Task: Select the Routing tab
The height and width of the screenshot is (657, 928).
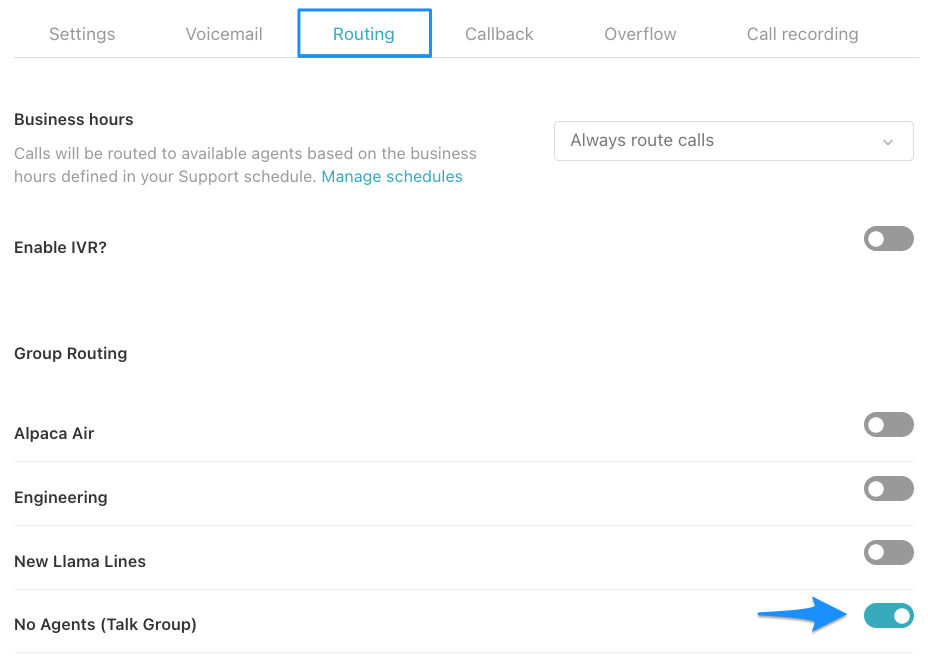Action: 364,34
